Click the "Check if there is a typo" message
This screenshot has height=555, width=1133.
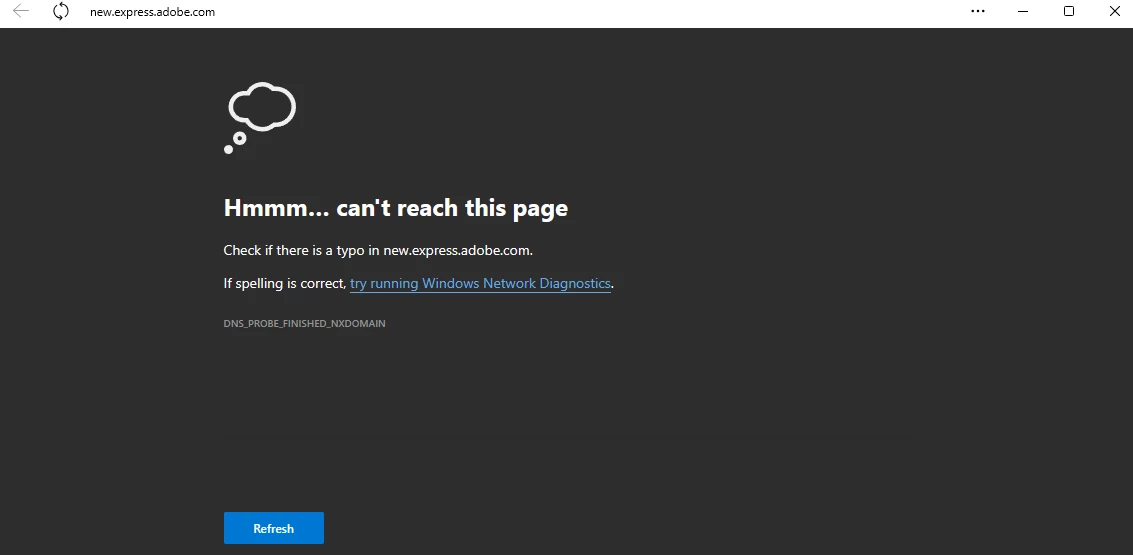click(x=378, y=251)
